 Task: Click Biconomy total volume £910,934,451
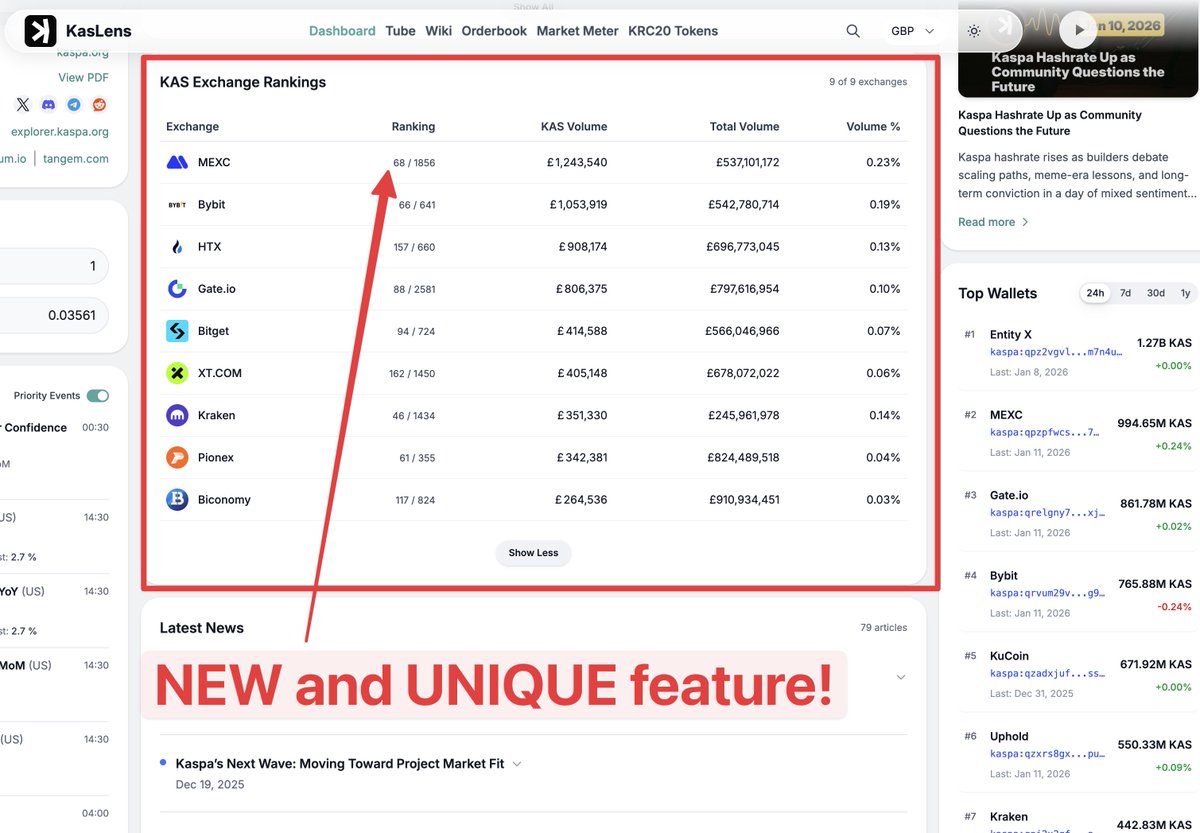pyautogui.click(x=744, y=500)
